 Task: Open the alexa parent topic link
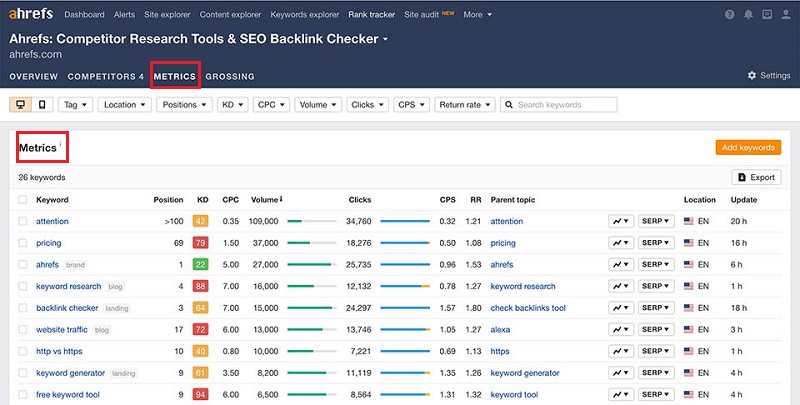pos(500,330)
